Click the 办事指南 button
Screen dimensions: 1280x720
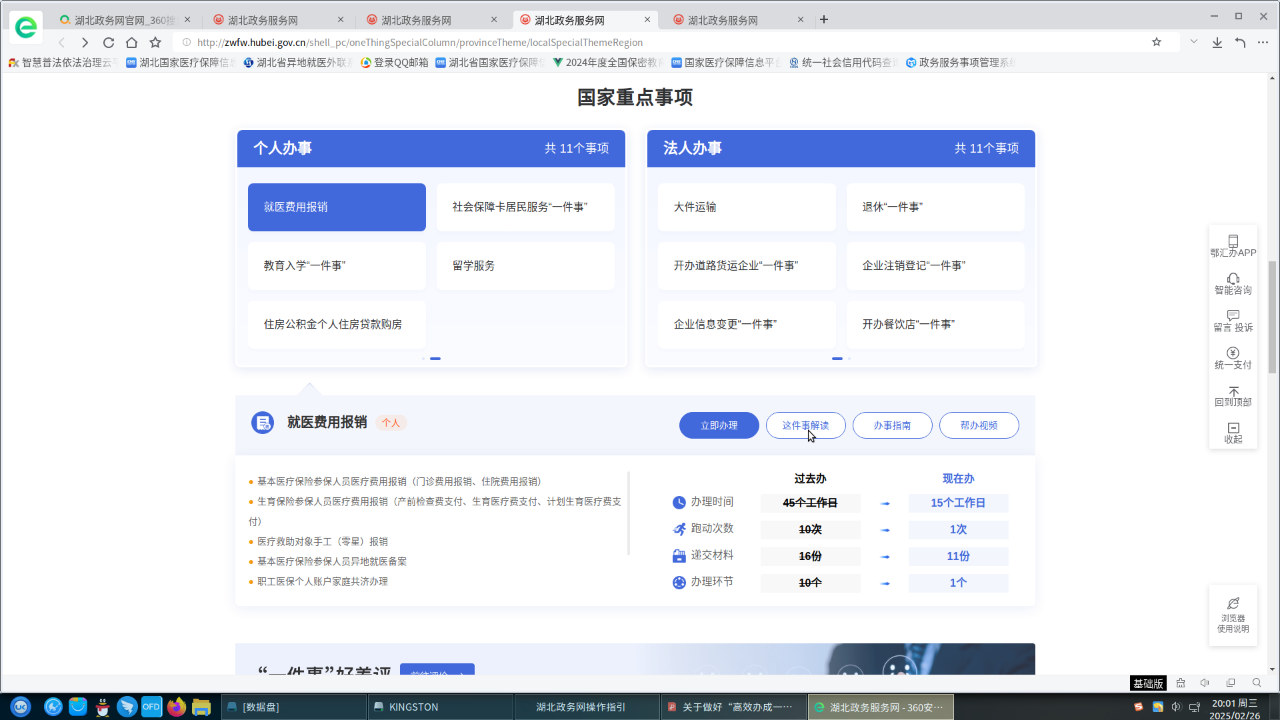(x=892, y=425)
